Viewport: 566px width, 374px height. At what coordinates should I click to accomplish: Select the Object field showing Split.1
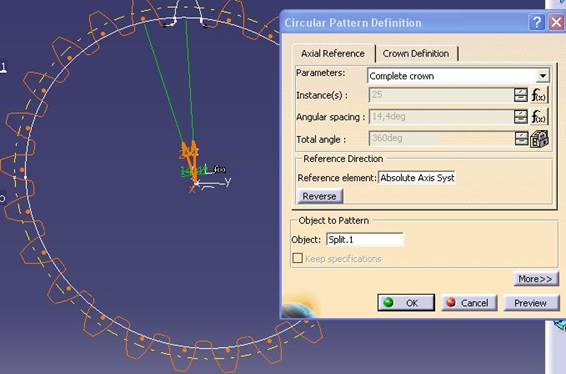[x=365, y=240]
